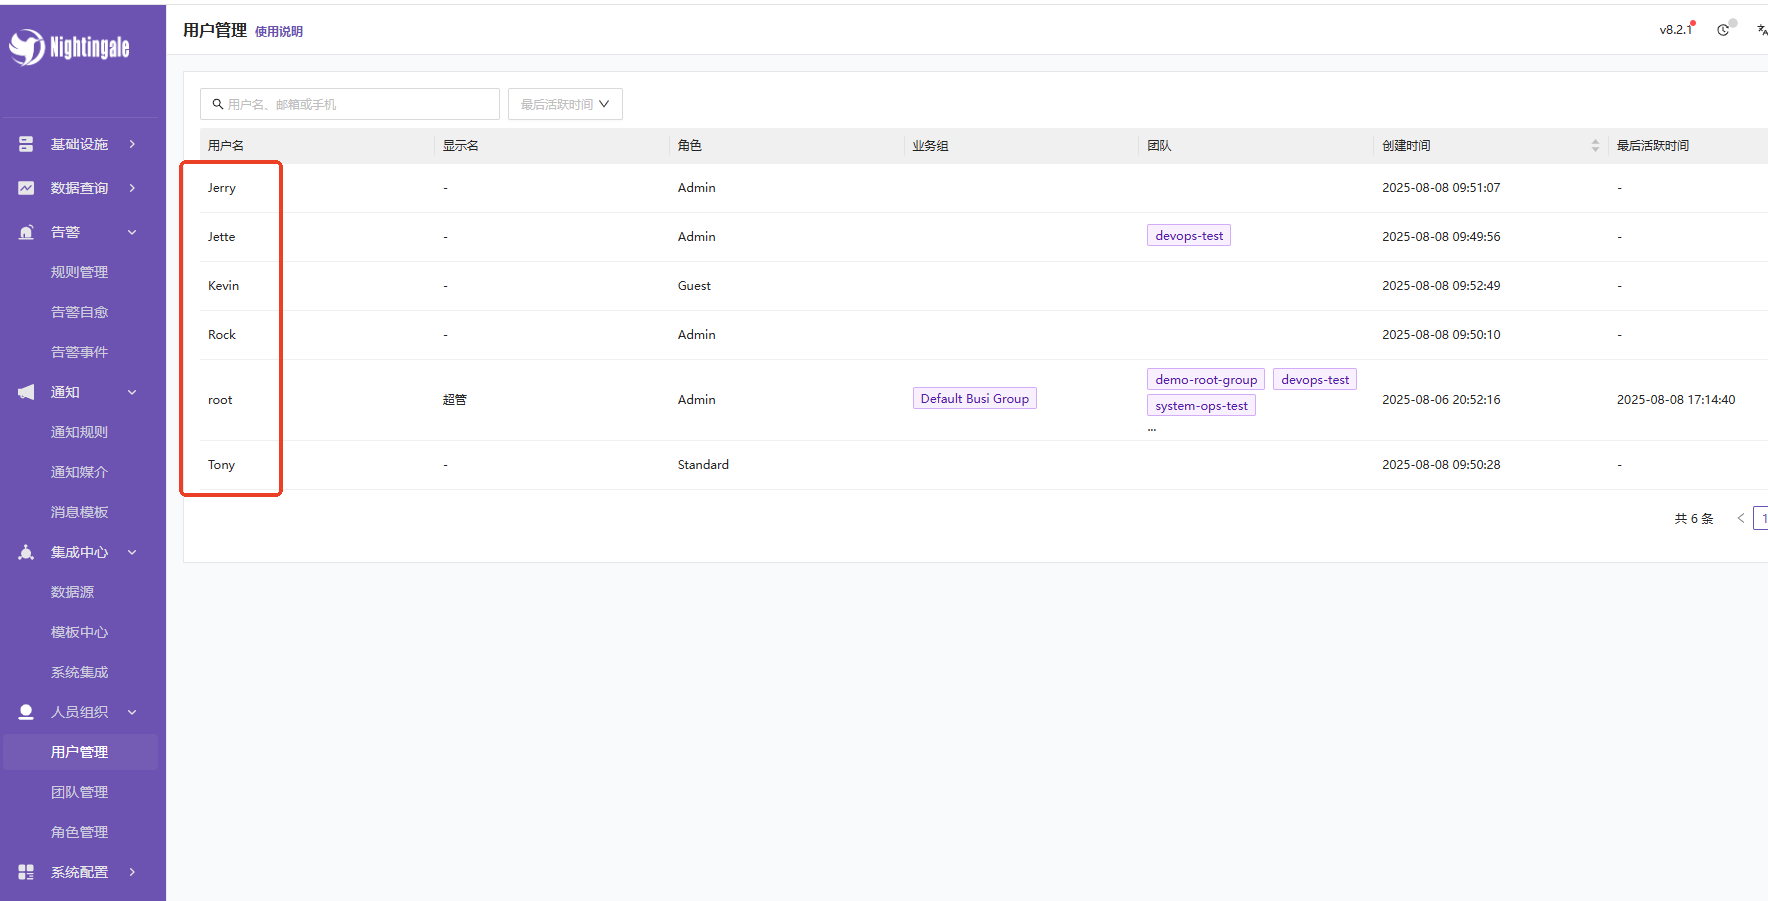This screenshot has width=1768, height=901.
Task: Expand the 基础设施 menu chevron
Action: pos(132,144)
